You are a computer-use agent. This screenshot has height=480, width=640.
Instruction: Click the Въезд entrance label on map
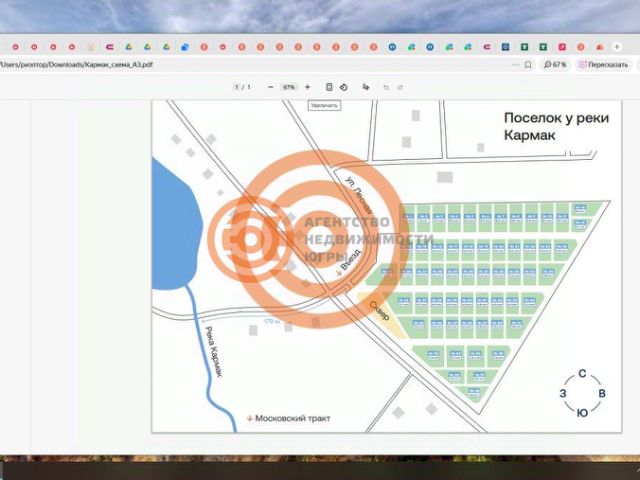pos(351,260)
